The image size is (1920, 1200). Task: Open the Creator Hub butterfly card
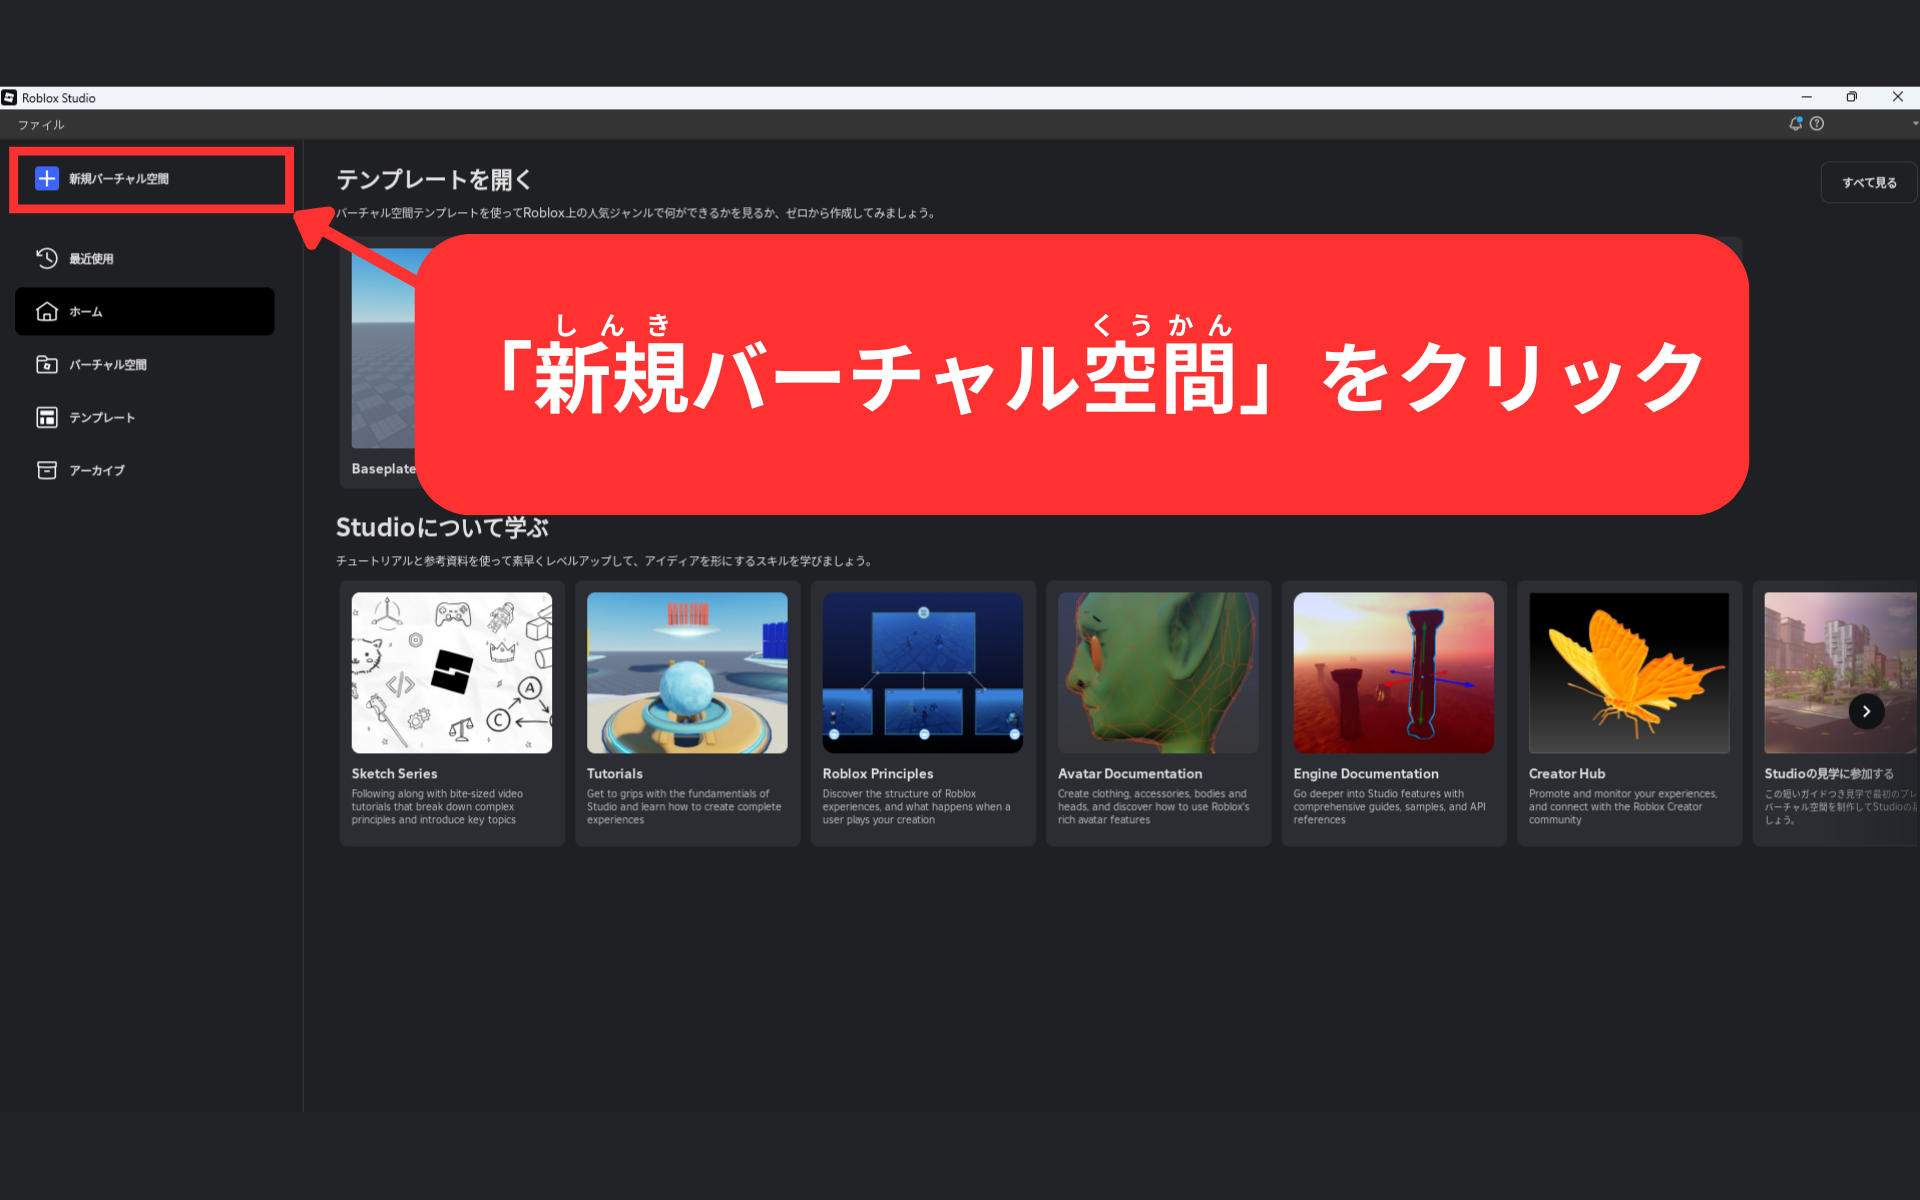point(1628,672)
